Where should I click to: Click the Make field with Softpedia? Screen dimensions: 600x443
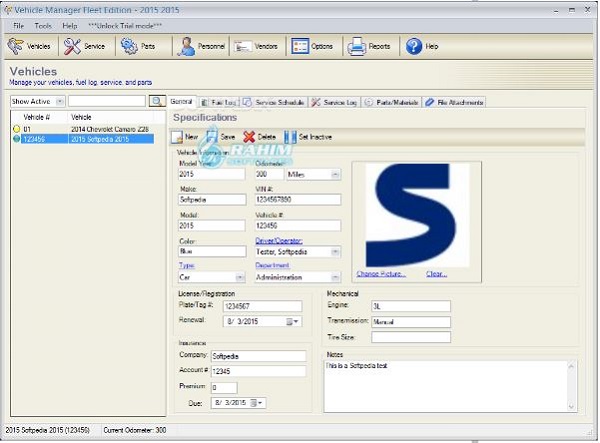tap(212, 199)
